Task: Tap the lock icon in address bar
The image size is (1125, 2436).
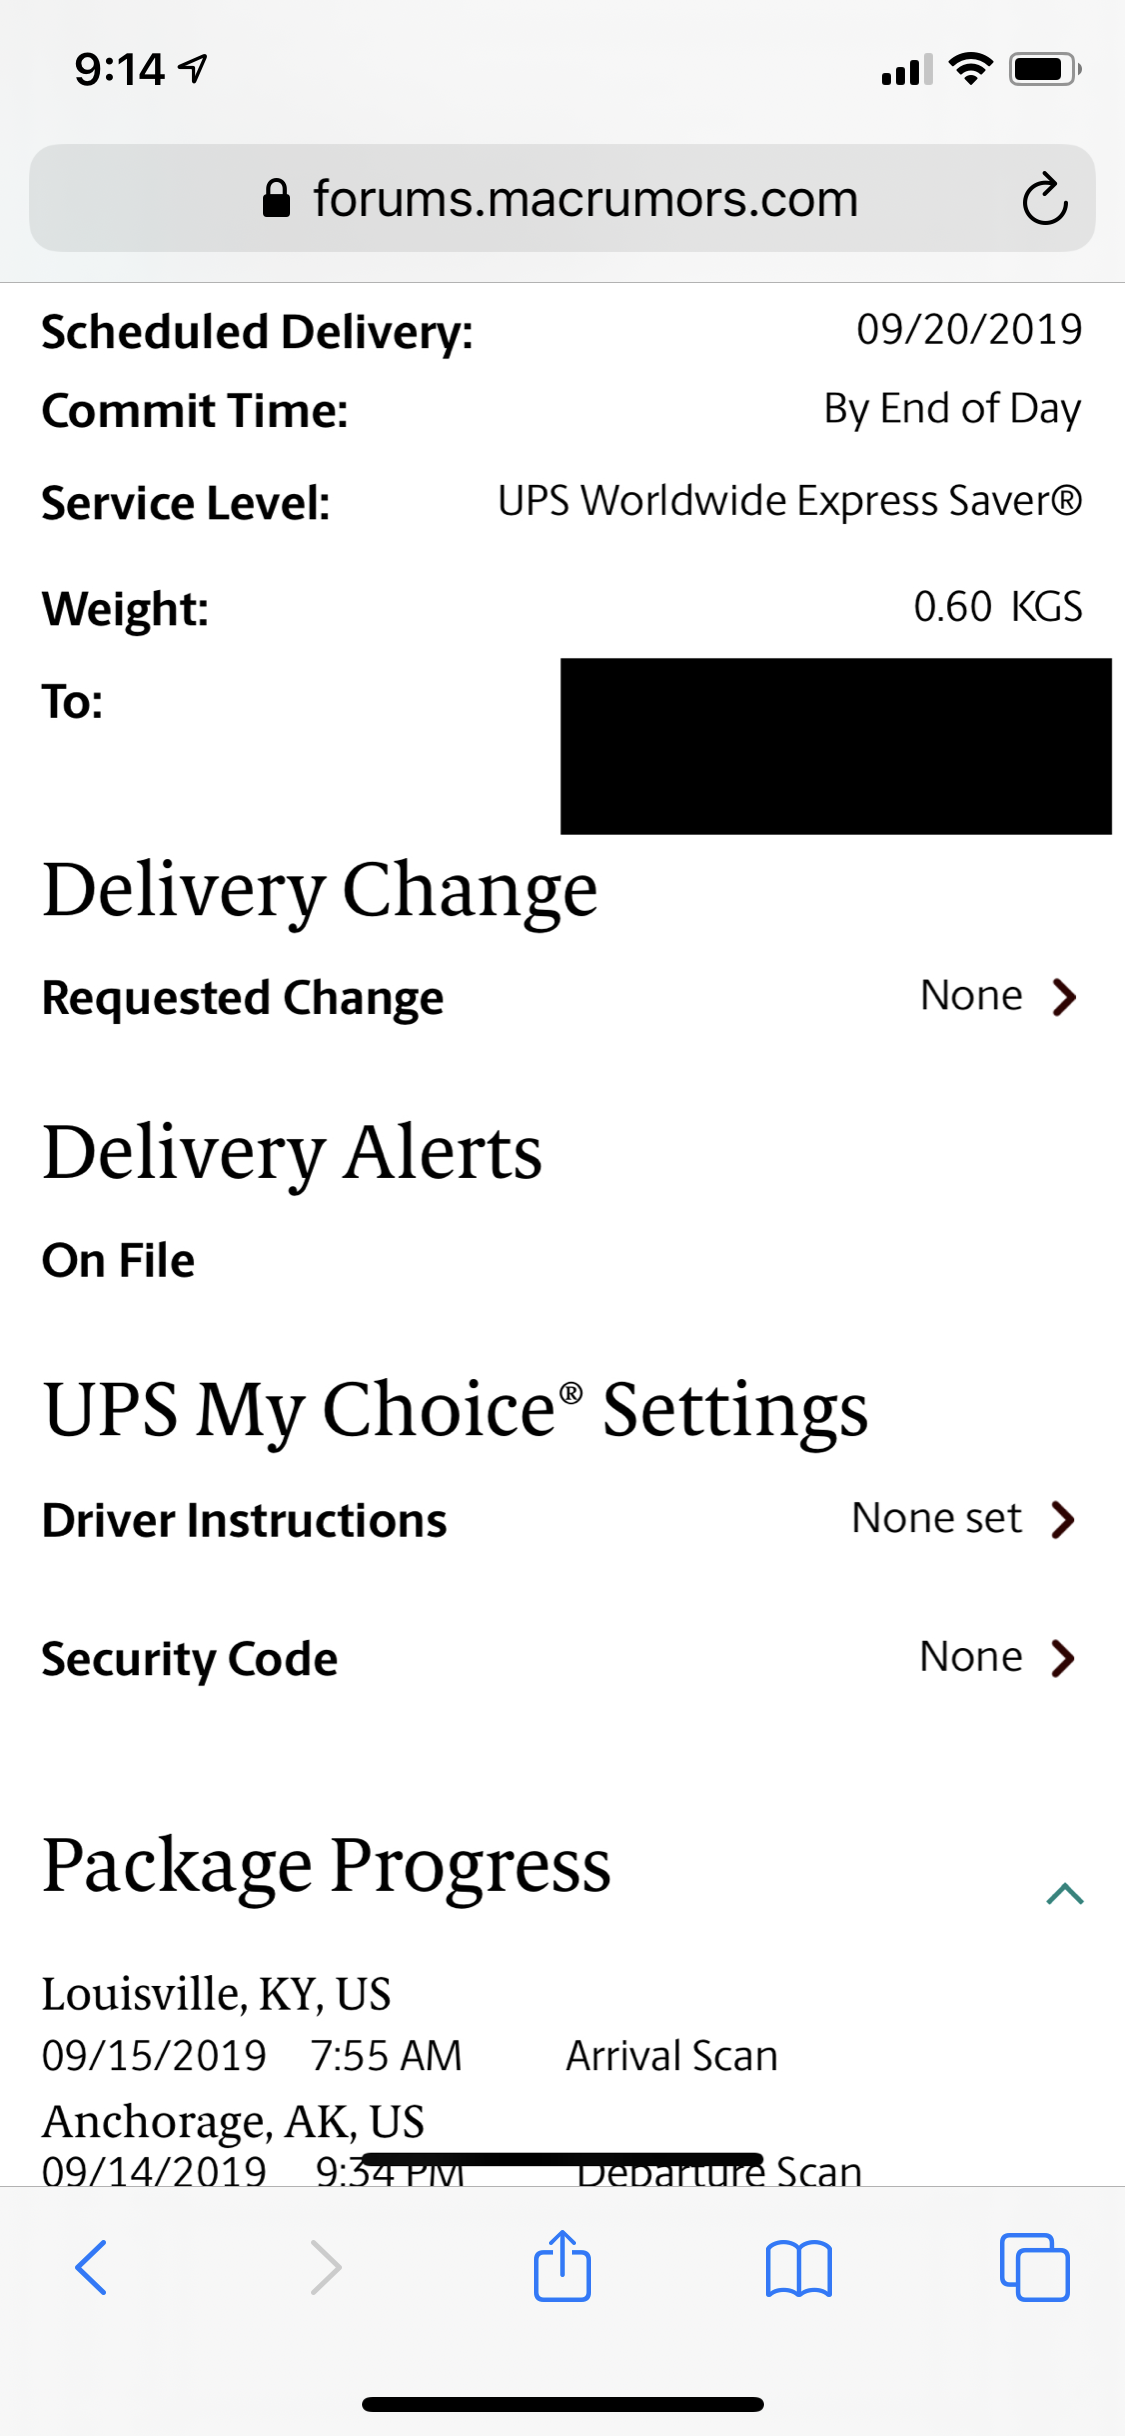Action: point(276,198)
